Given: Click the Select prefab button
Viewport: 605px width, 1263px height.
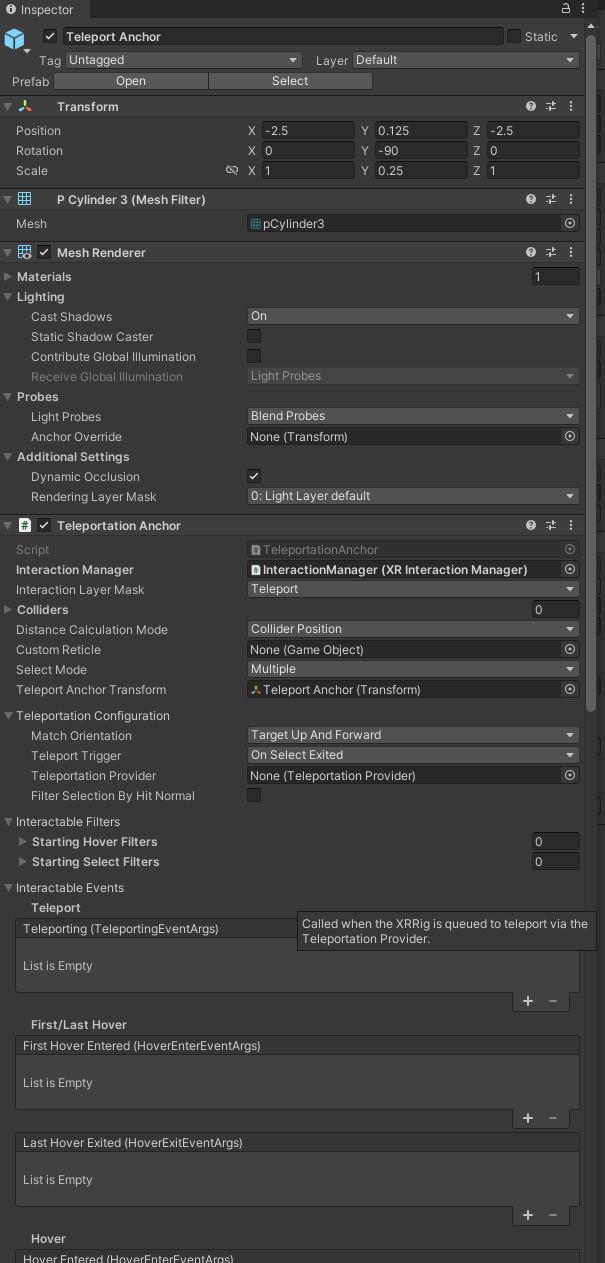Looking at the screenshot, I should pyautogui.click(x=289, y=80).
